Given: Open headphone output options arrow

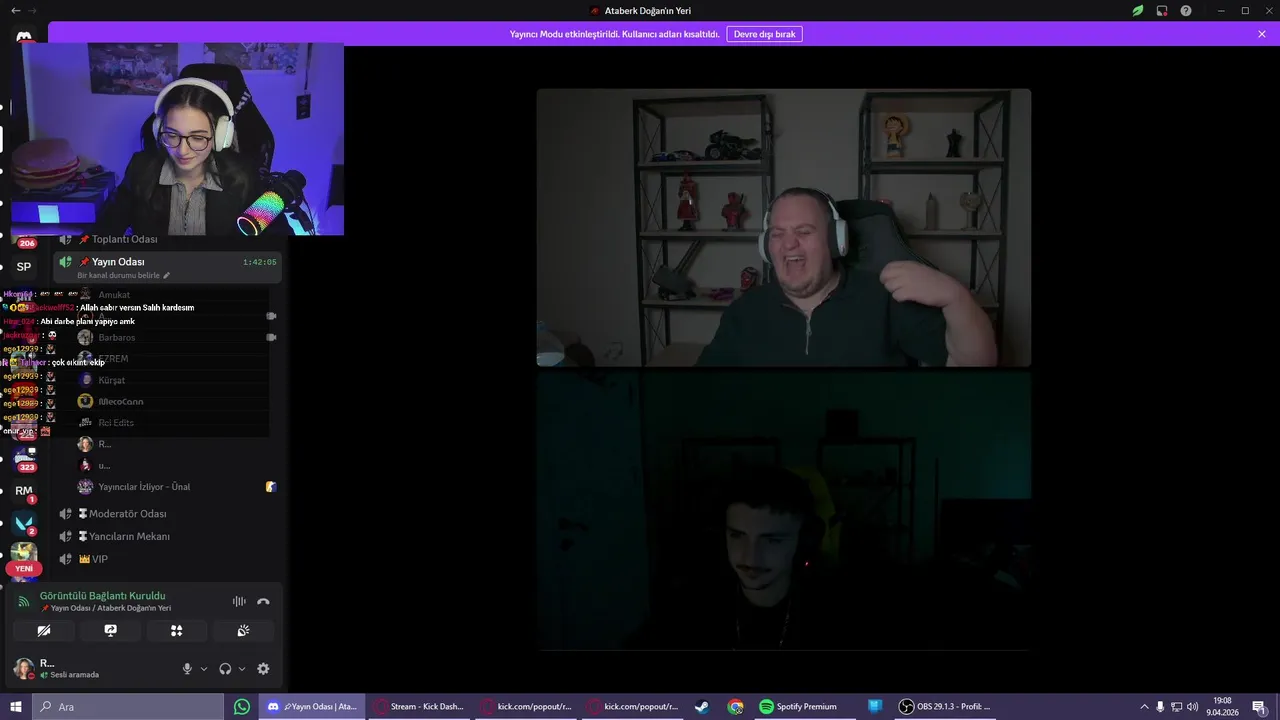Looking at the screenshot, I should (x=242, y=669).
